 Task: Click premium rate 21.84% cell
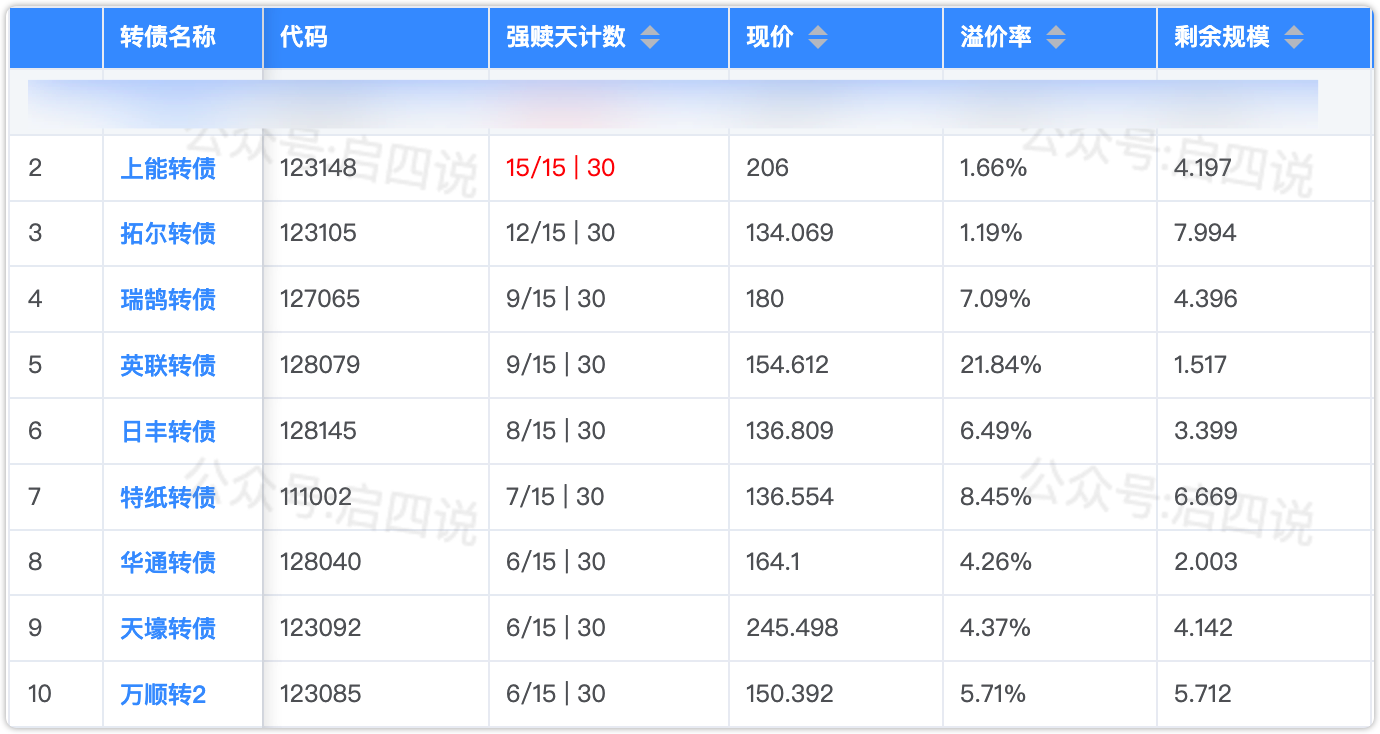coord(1001,366)
